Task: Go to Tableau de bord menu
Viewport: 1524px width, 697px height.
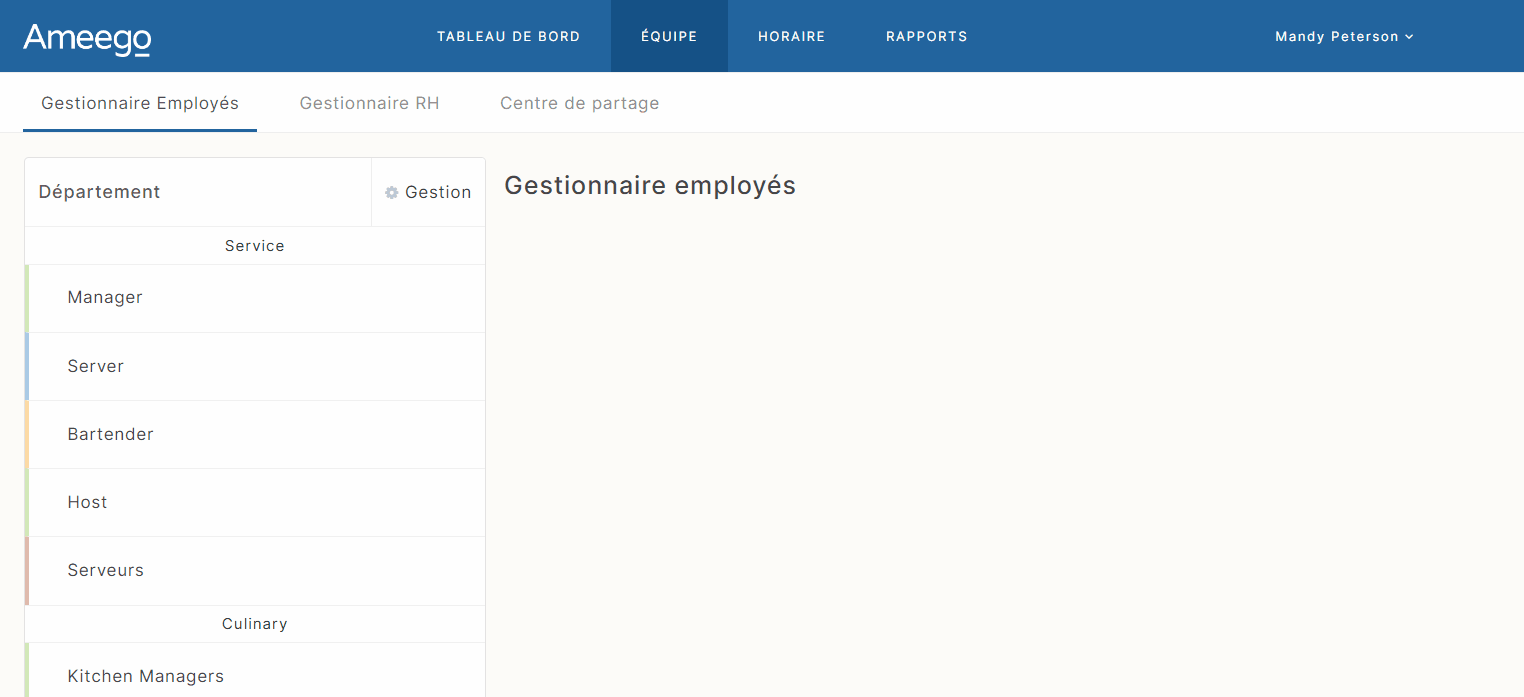Action: 508,37
